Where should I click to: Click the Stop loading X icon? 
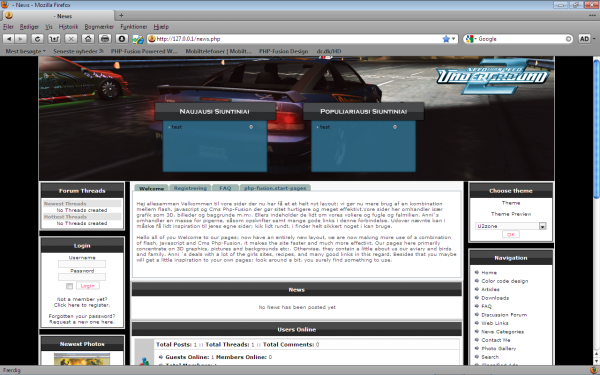71,39
